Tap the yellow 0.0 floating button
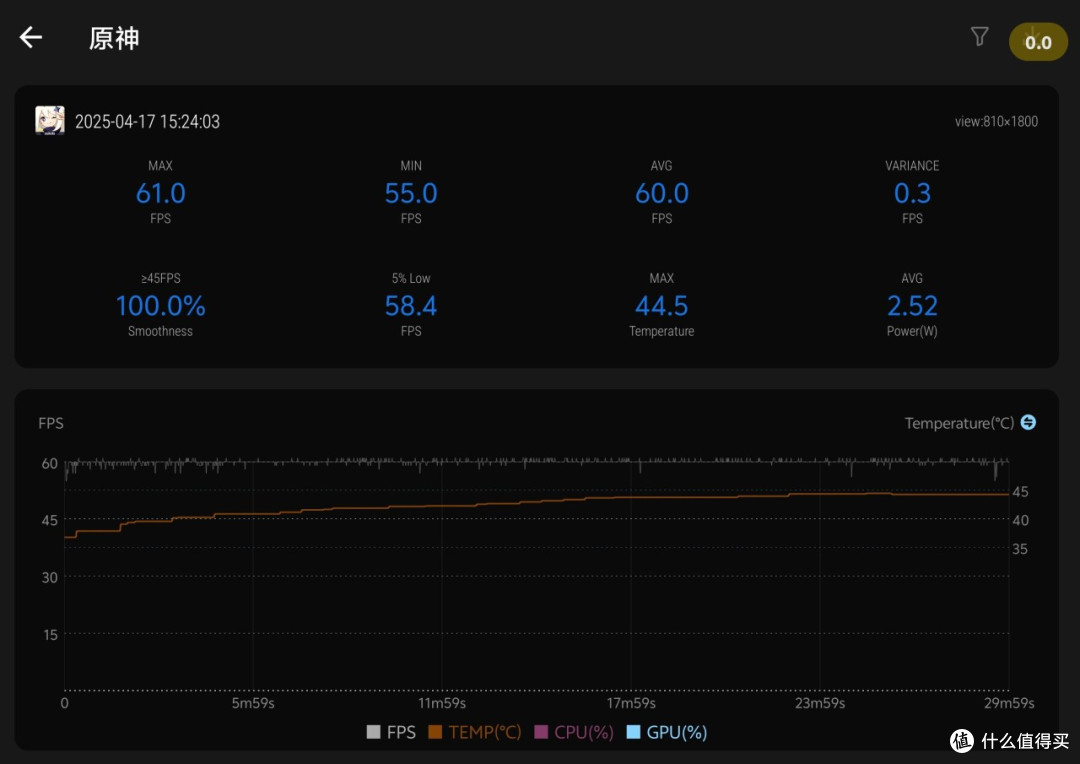1080x764 pixels. pos(1038,42)
